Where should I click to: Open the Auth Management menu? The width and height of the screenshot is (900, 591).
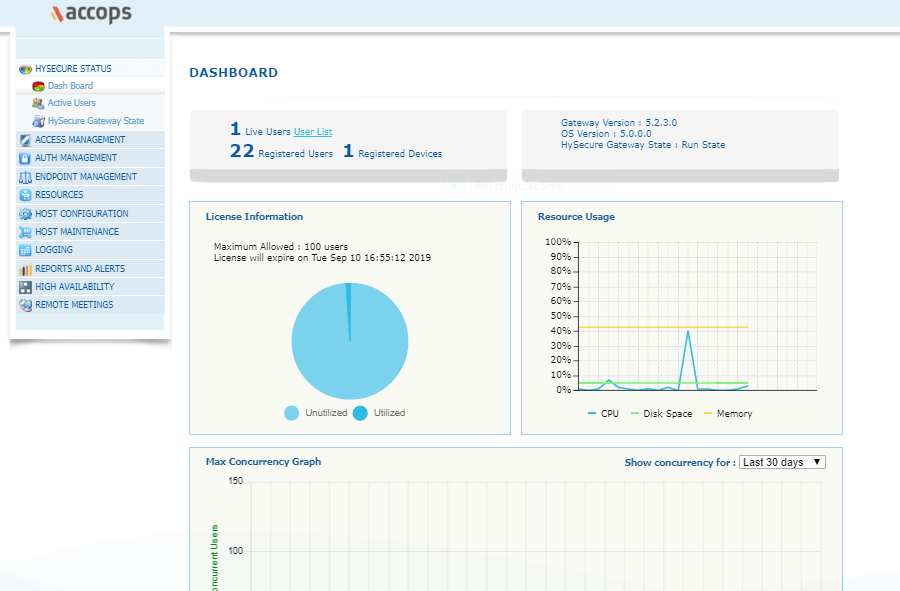coord(91,158)
